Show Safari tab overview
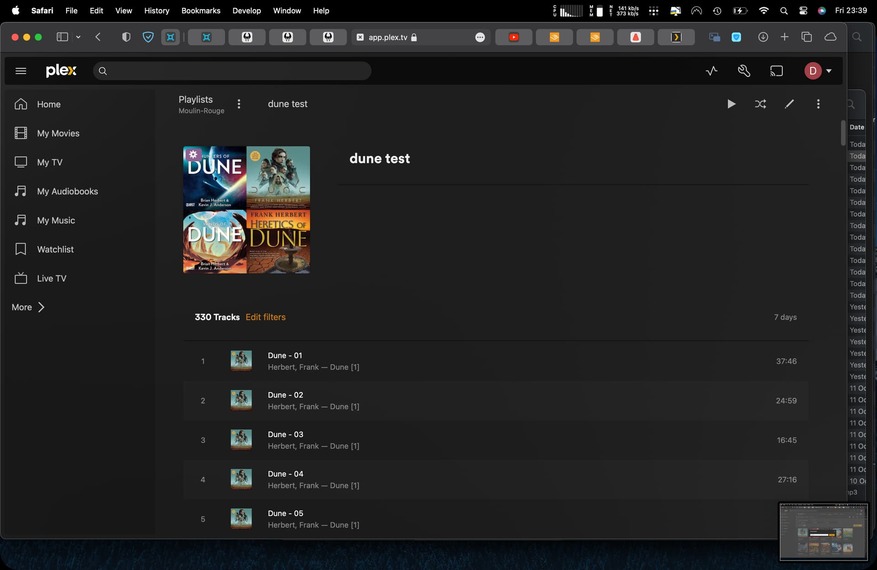 tap(807, 37)
